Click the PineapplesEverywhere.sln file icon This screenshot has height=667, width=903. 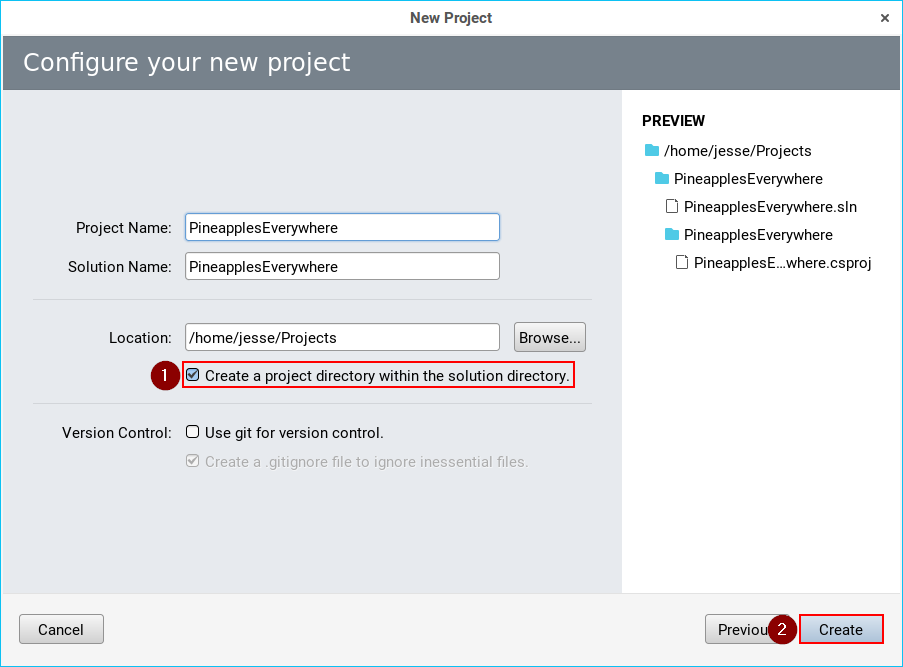(672, 207)
